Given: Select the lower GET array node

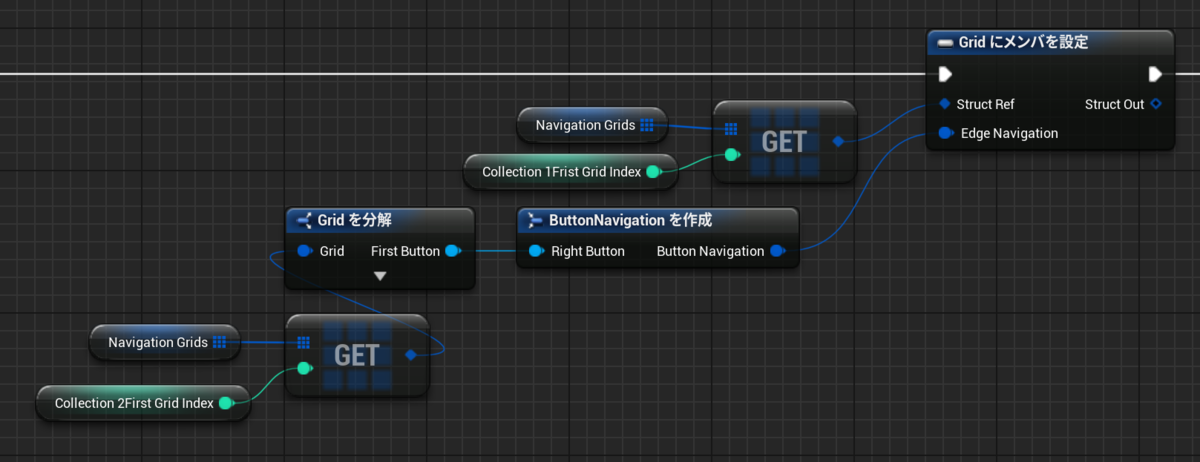Looking at the screenshot, I should pos(357,355).
